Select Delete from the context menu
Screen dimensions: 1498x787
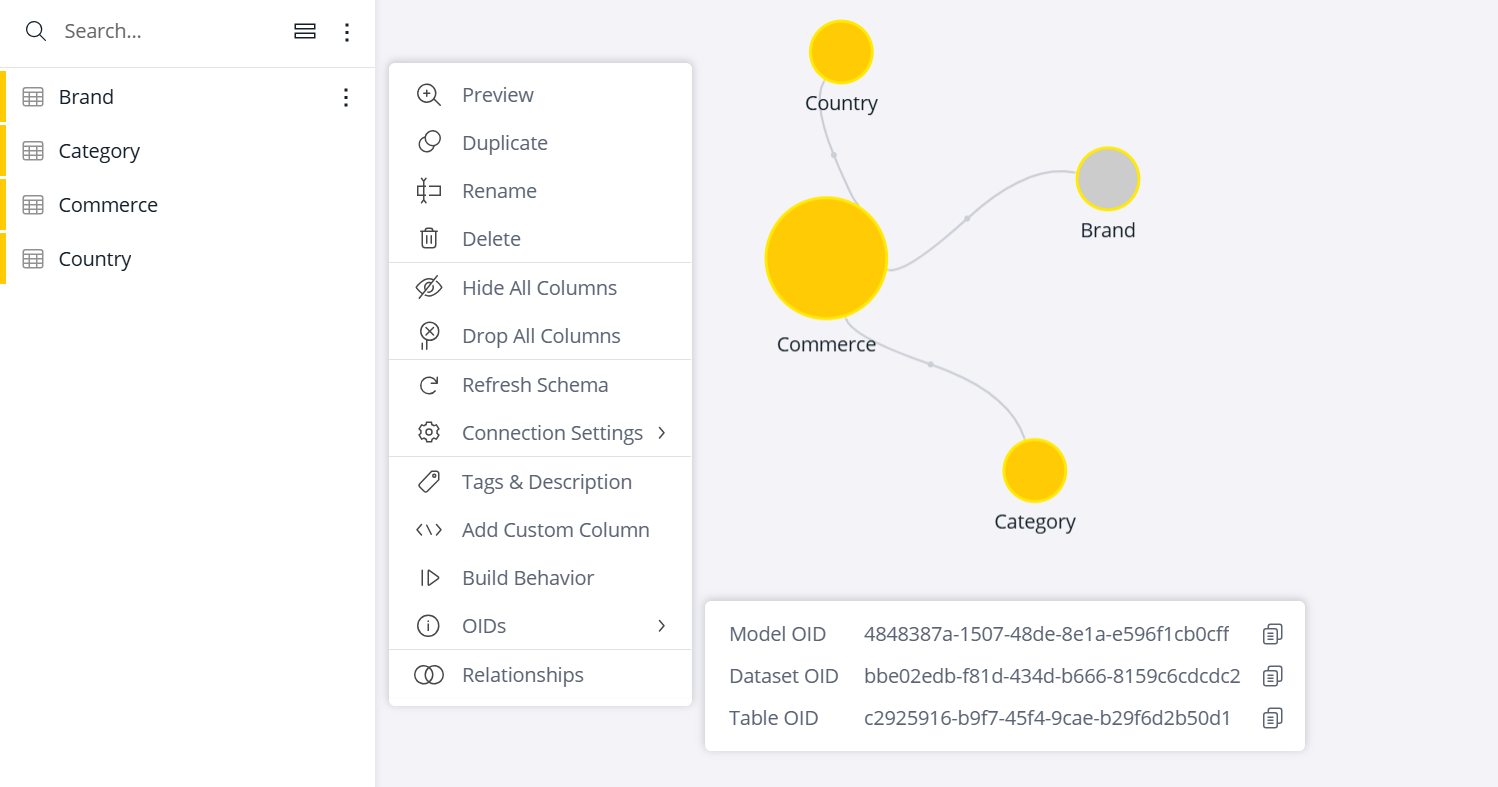tap(491, 239)
